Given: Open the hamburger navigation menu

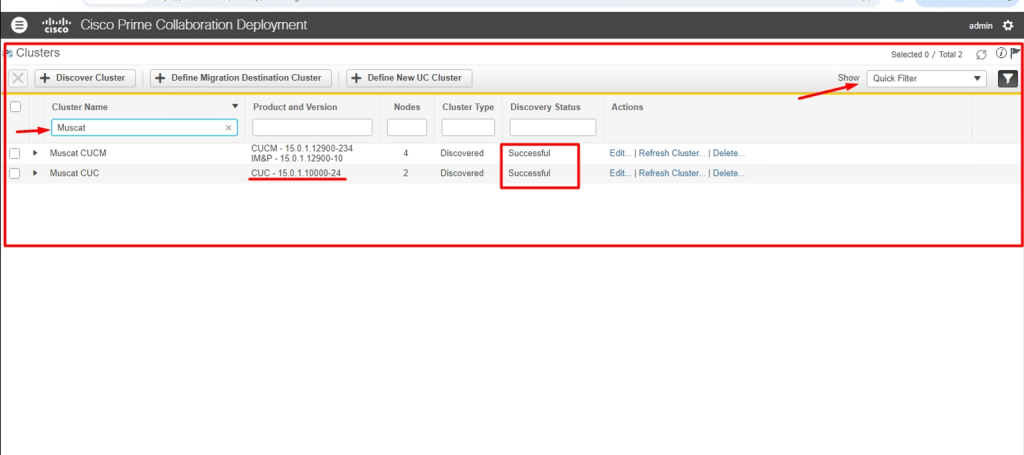Looking at the screenshot, I should [20, 25].
